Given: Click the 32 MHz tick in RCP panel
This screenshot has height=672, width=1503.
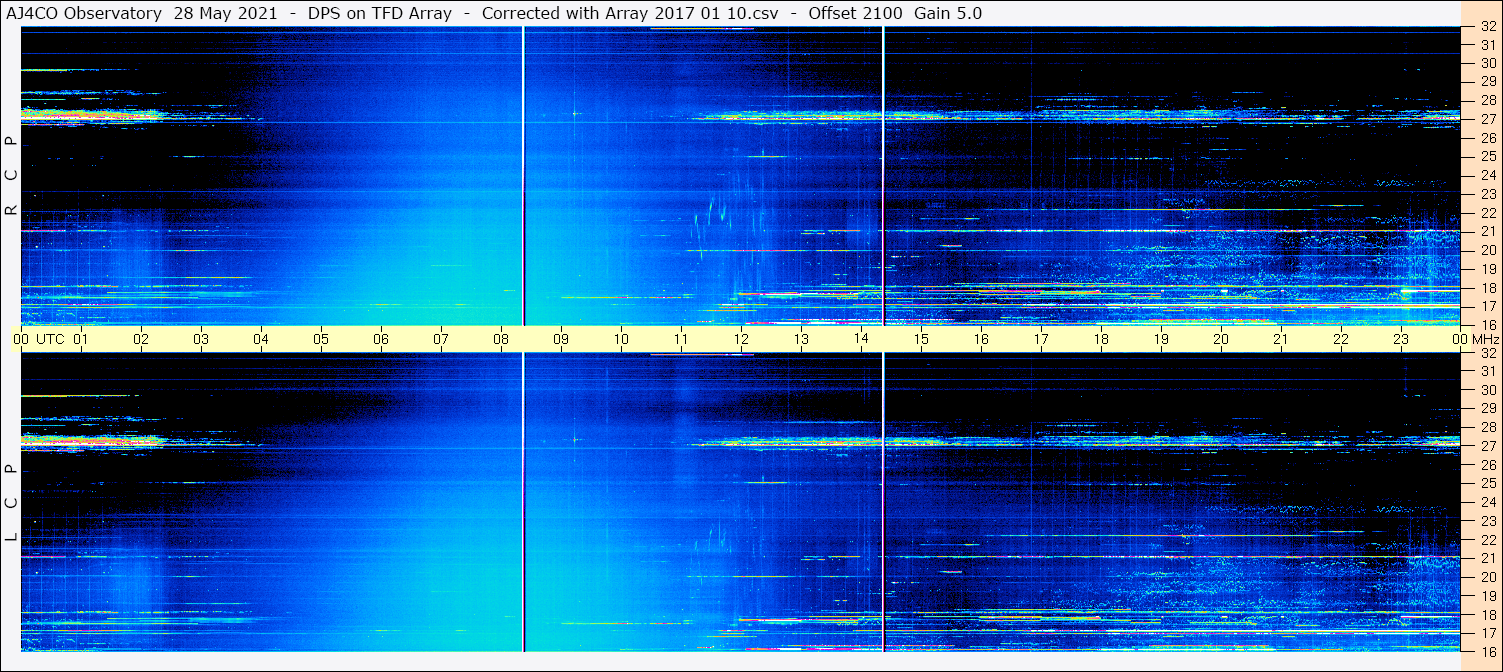Looking at the screenshot, I should 1487,27.
